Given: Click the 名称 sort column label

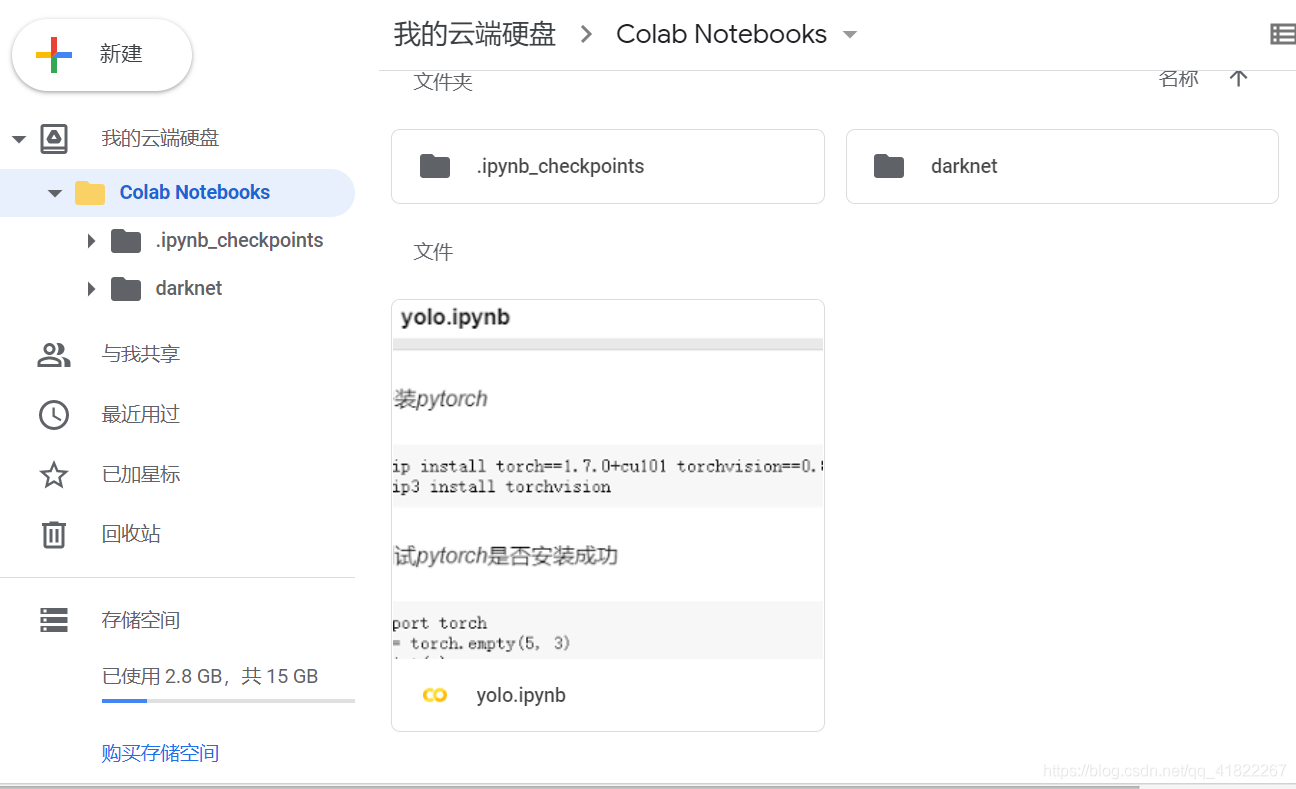Looking at the screenshot, I should click(x=1179, y=78).
